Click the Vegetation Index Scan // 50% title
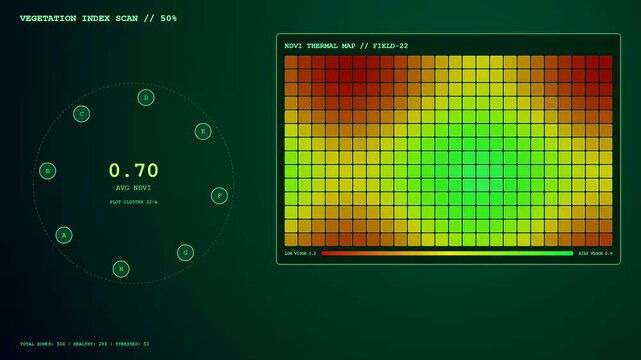Screen dimensions: 641x360 98,18
